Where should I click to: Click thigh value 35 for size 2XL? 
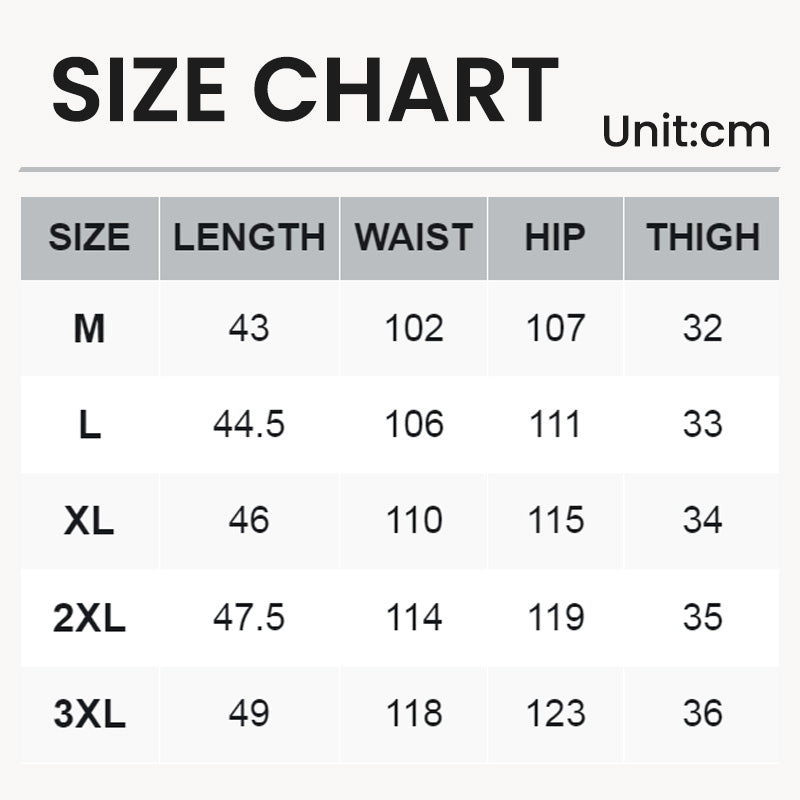pos(702,618)
